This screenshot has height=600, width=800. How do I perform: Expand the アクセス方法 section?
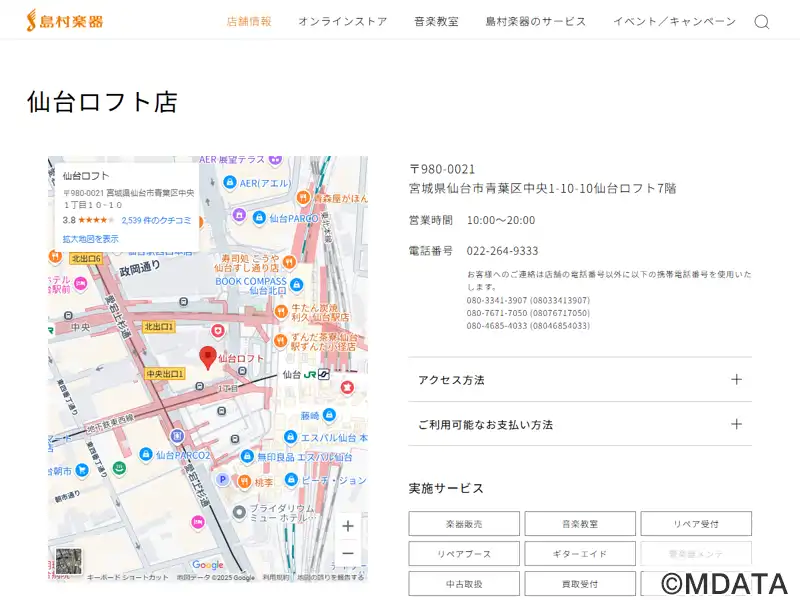(x=580, y=380)
